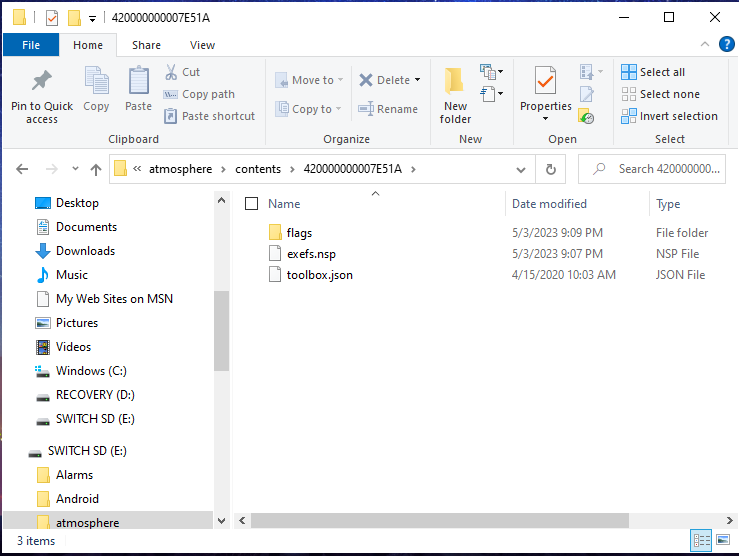
Task: Open the Easy access dropdown icon
Action: coord(491,93)
